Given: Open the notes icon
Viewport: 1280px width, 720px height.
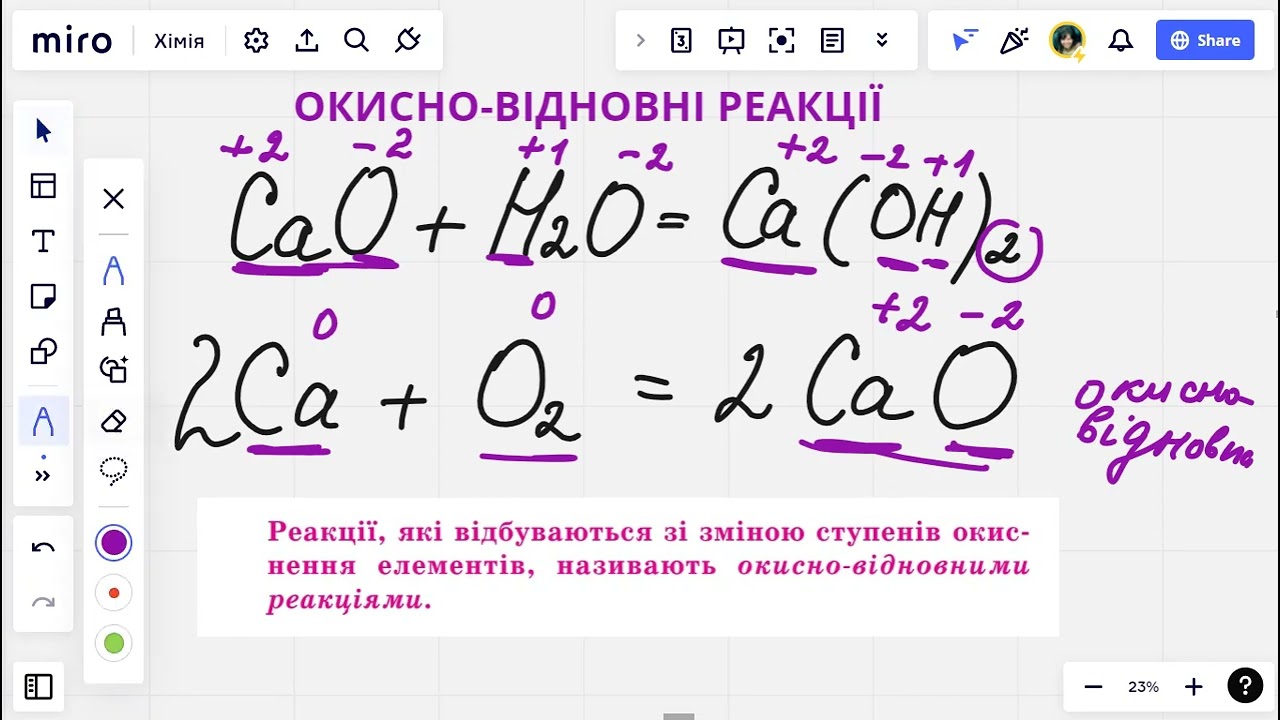Looking at the screenshot, I should pyautogui.click(x=832, y=40).
